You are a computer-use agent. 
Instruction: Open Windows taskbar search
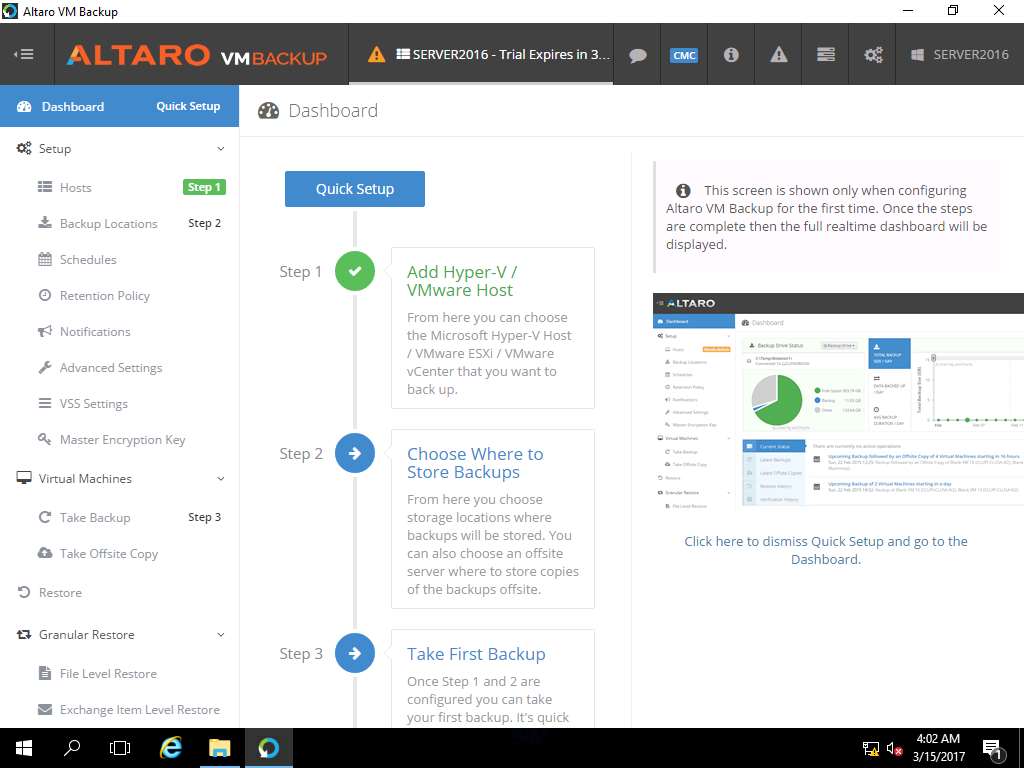[72, 748]
